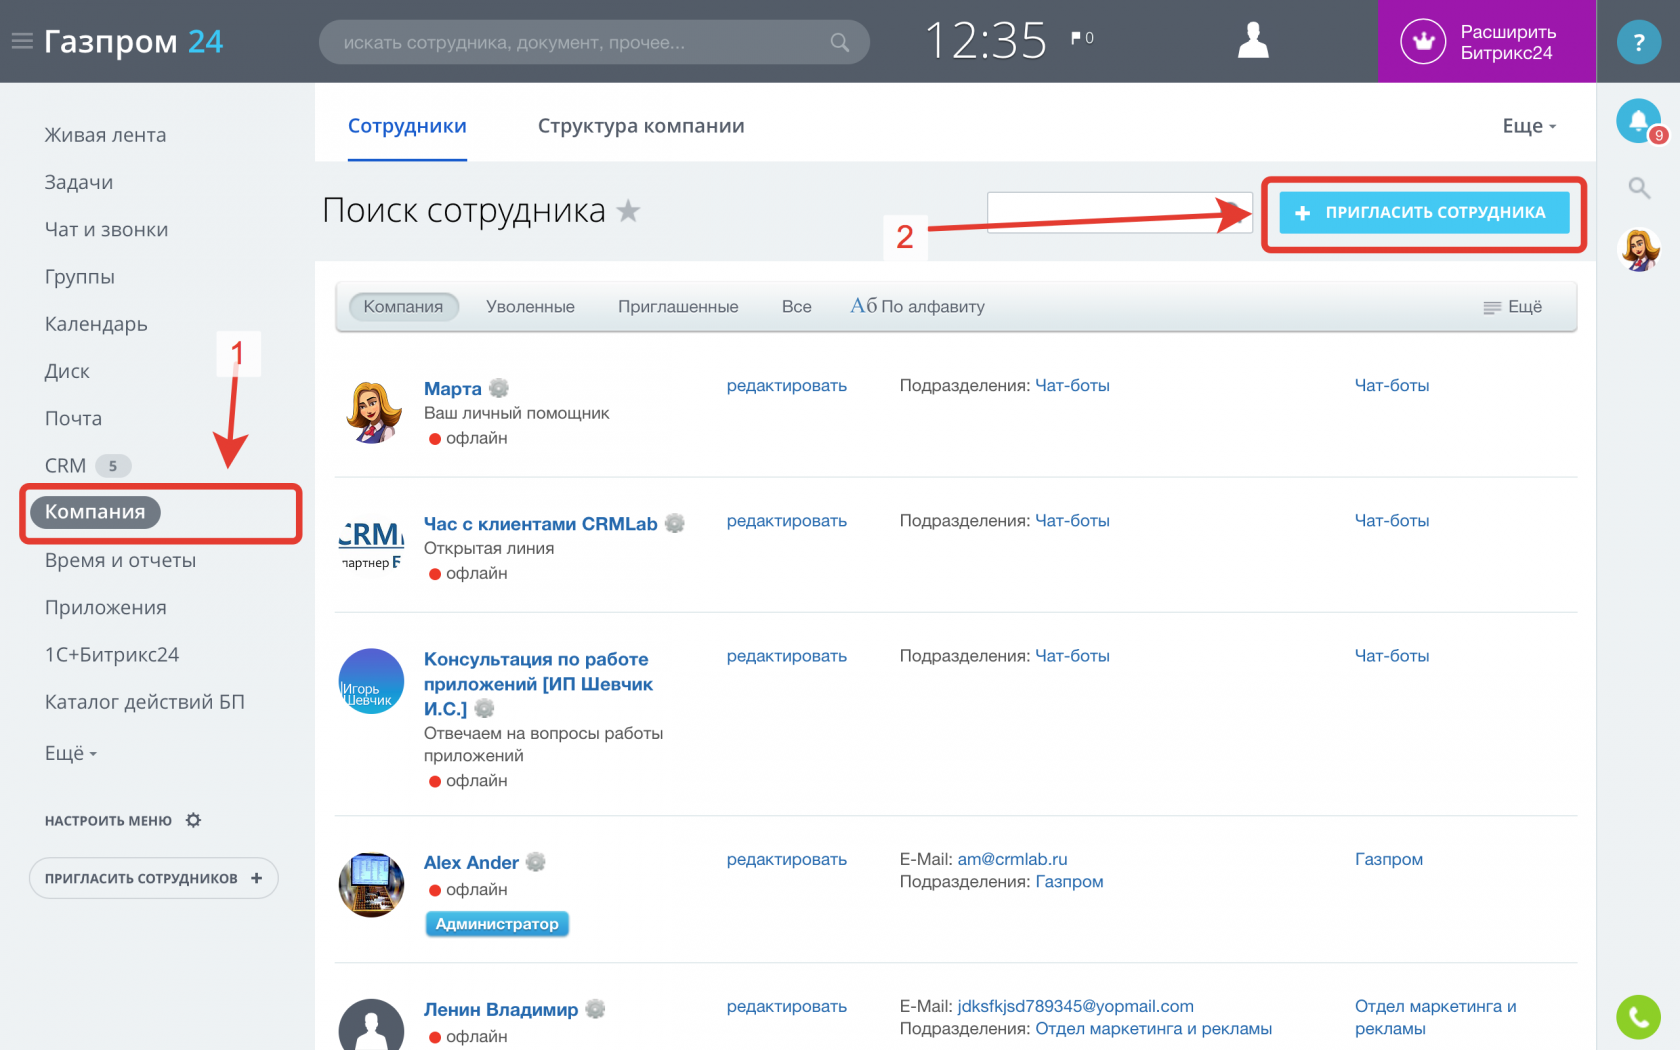Expand the Еще dropdown at top right of tabs
1680x1050 pixels.
(1529, 126)
